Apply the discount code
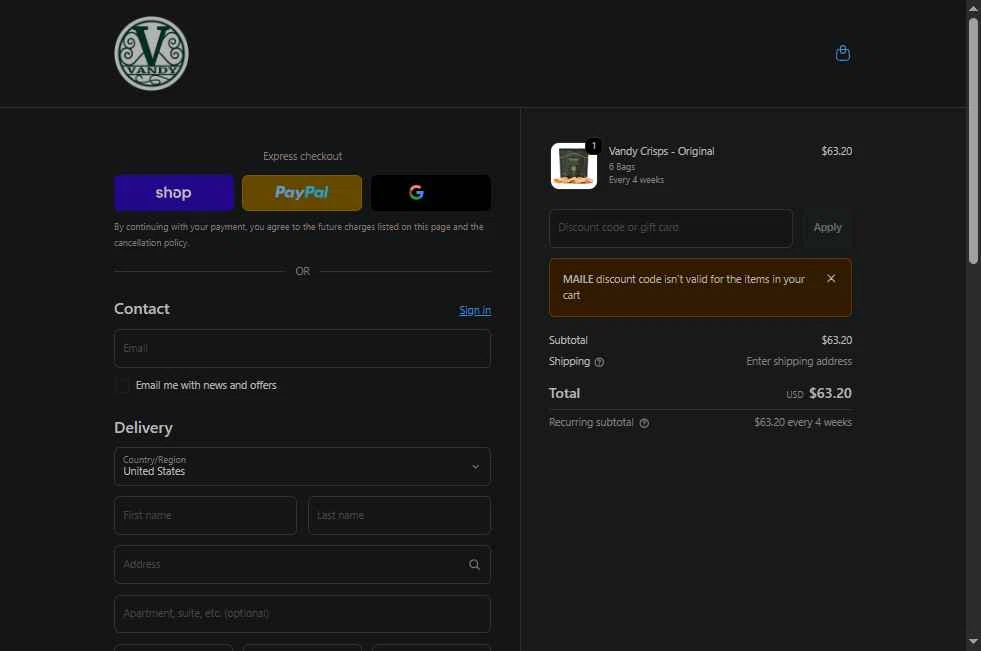Screen dimensions: 981x651 point(828,228)
